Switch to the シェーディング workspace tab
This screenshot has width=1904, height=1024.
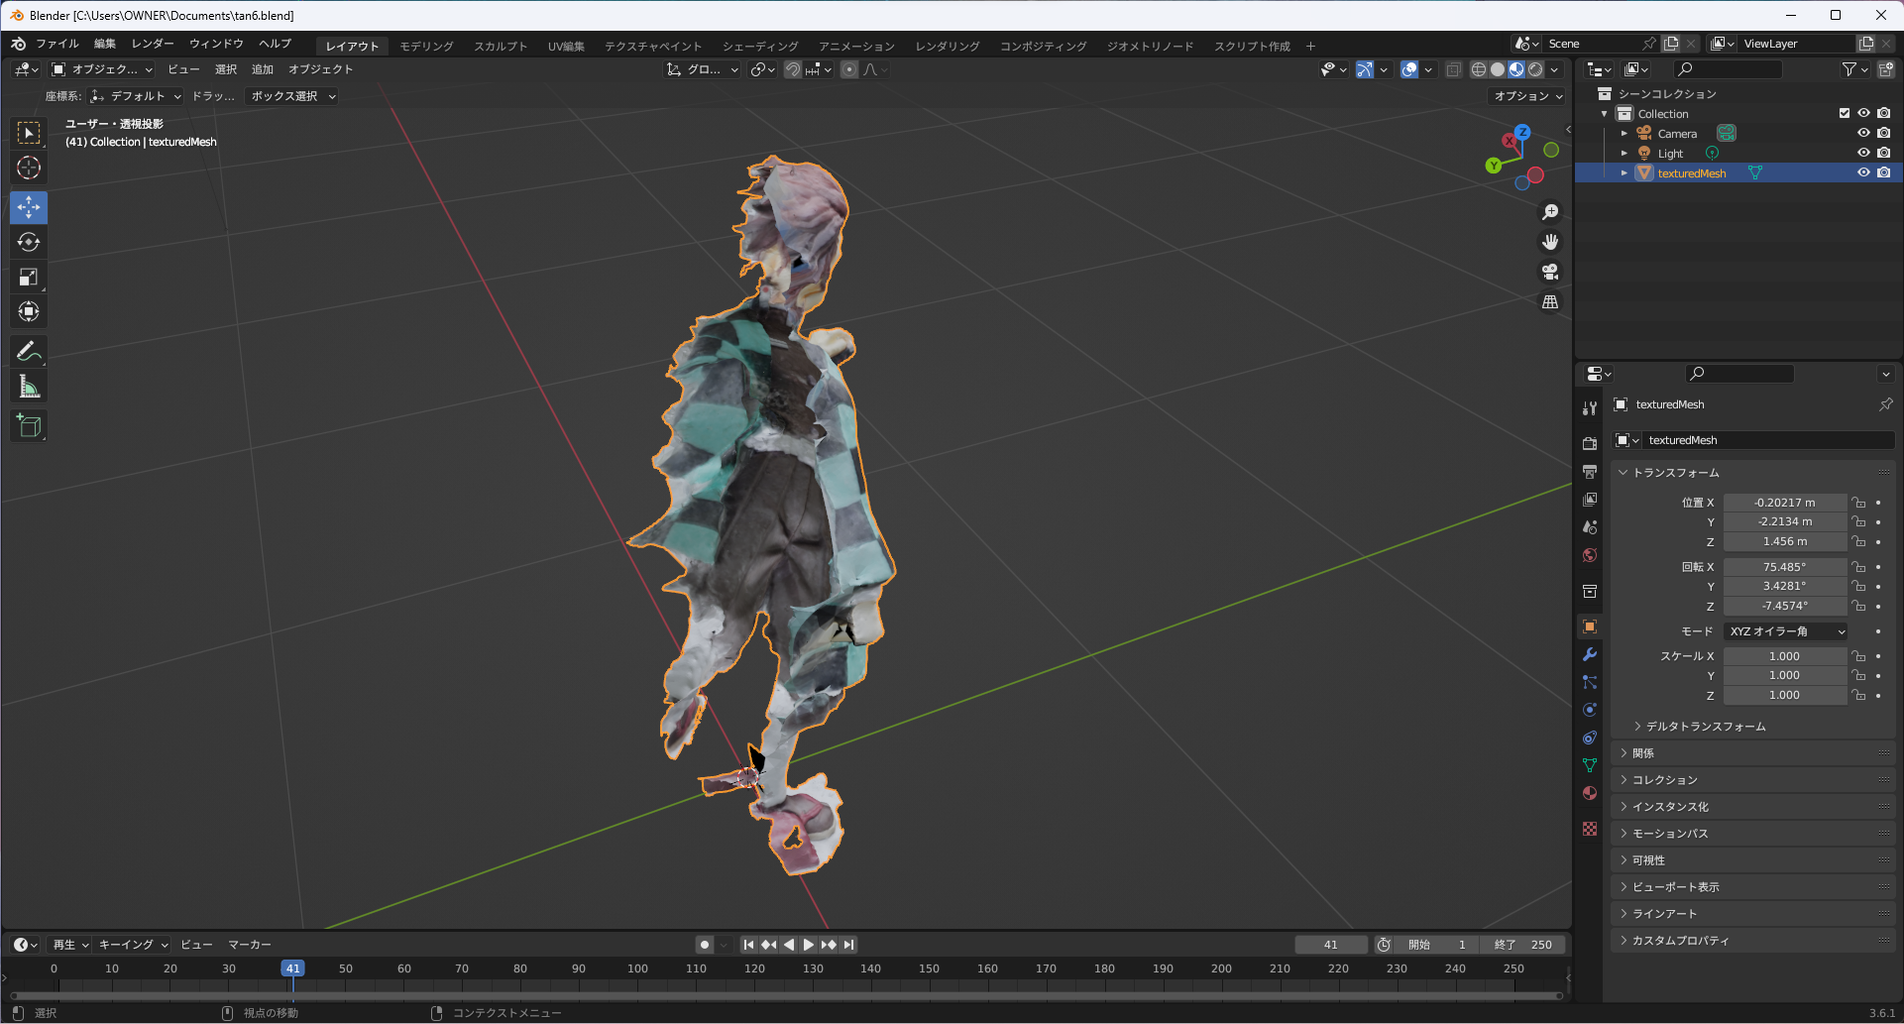tap(760, 46)
